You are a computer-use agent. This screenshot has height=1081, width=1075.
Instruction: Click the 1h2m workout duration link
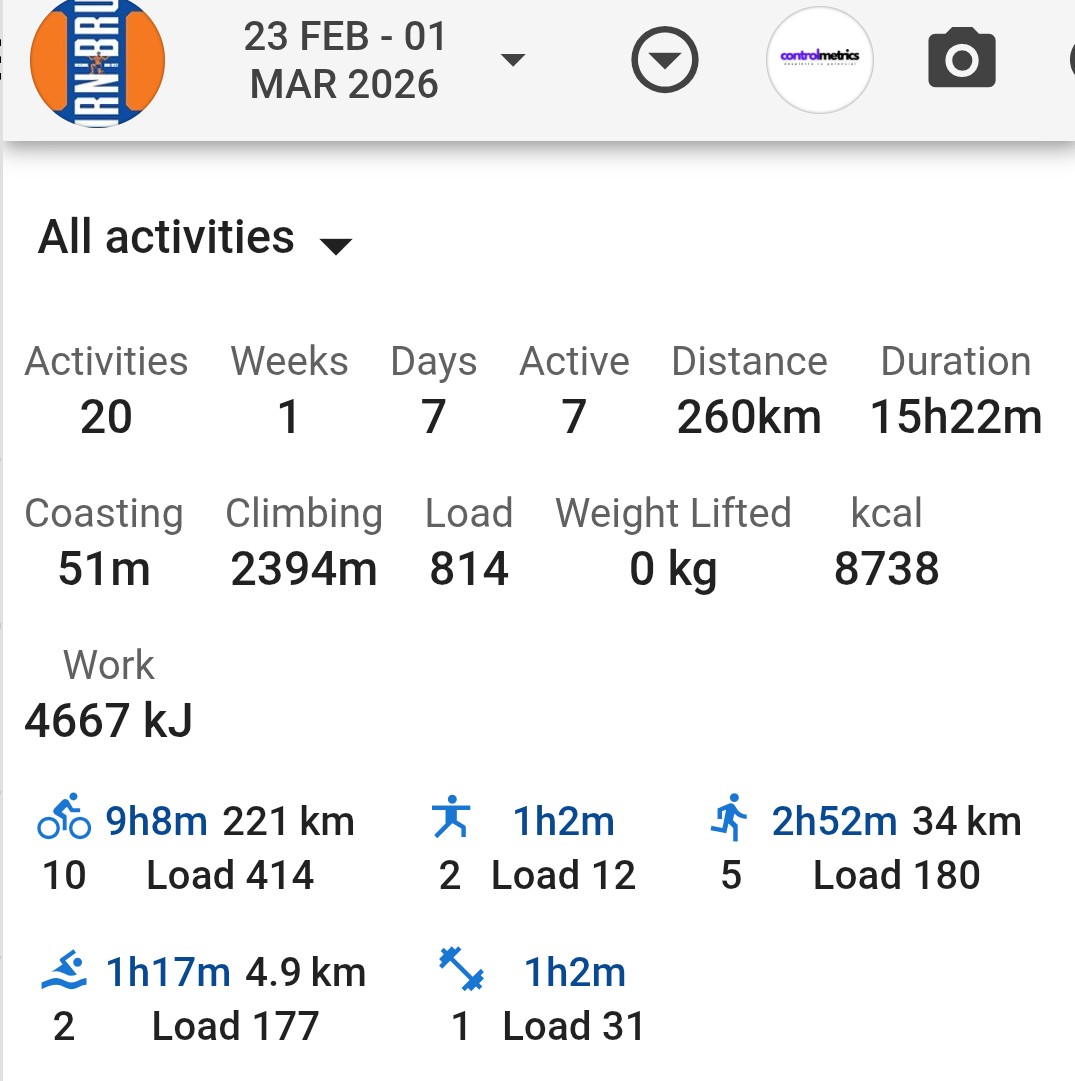[x=563, y=822]
